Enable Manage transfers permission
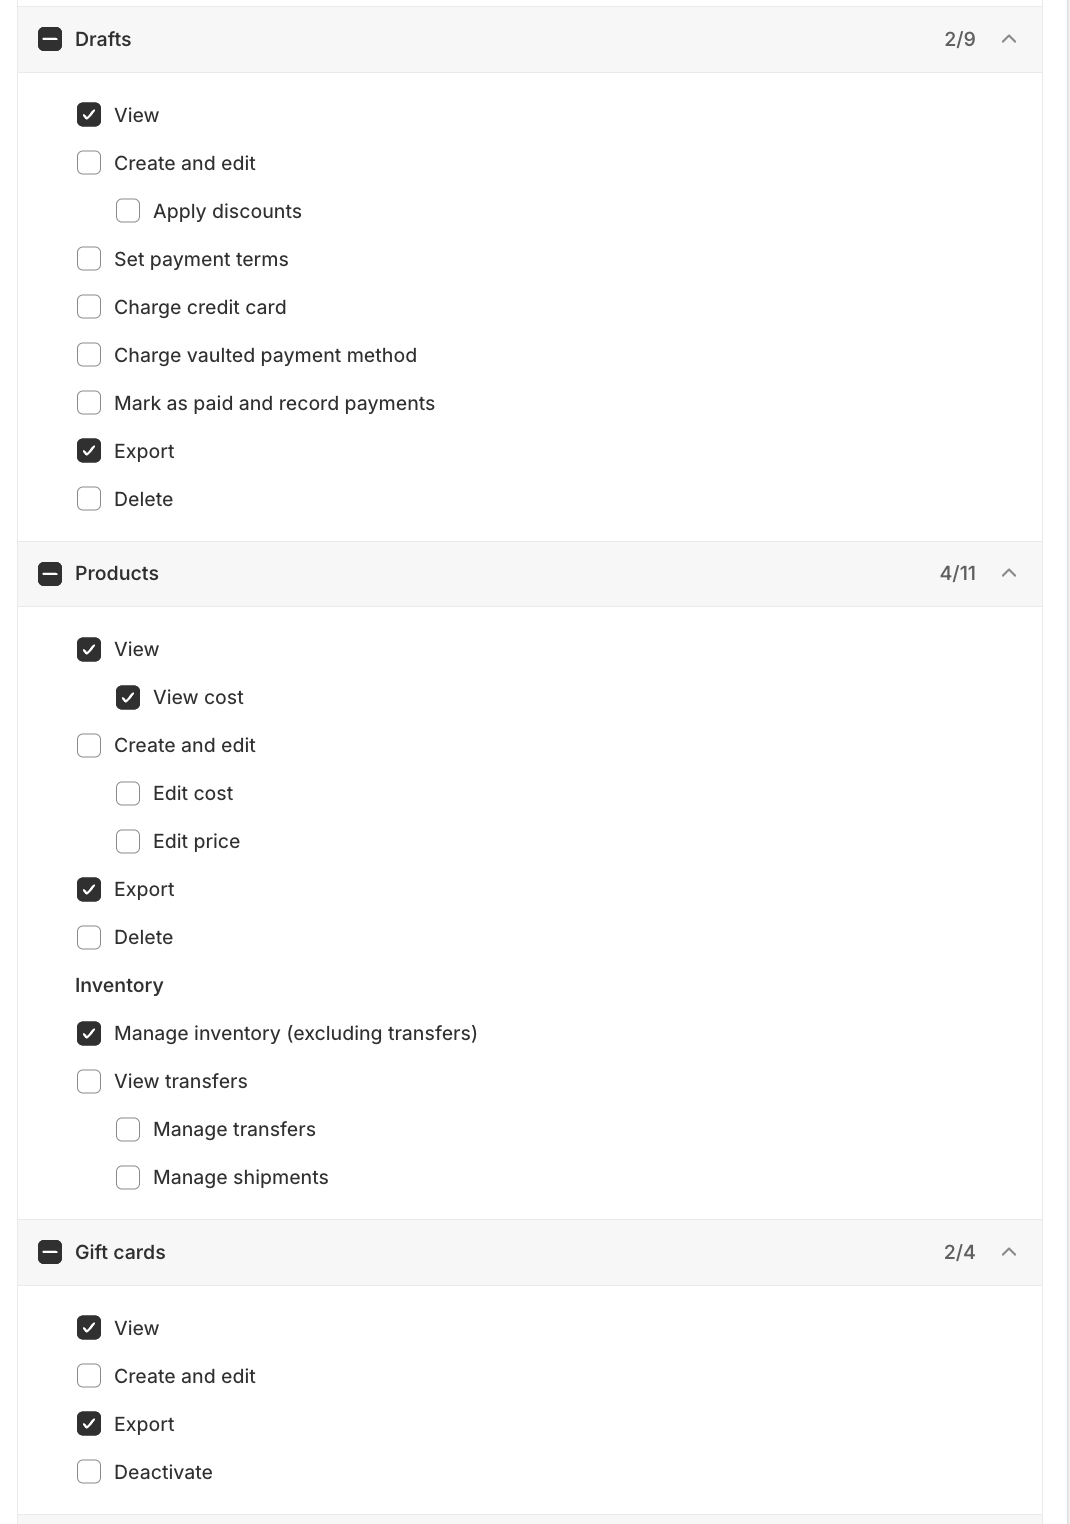1070x1524 pixels. tap(127, 1129)
